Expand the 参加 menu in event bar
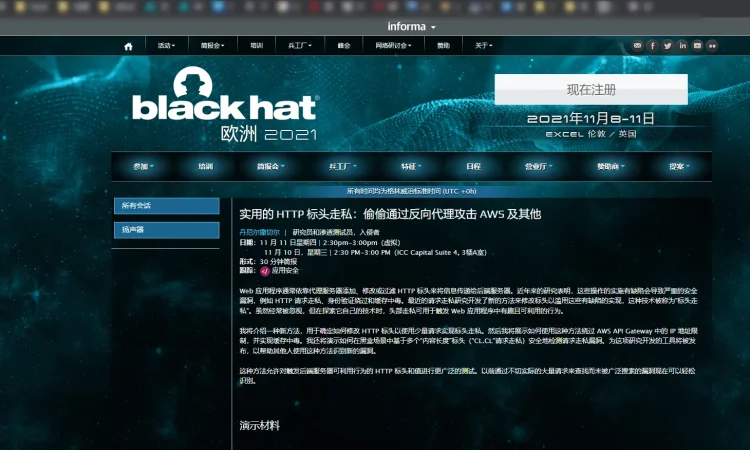Viewport: 750px width, 450px height. click(x=143, y=166)
